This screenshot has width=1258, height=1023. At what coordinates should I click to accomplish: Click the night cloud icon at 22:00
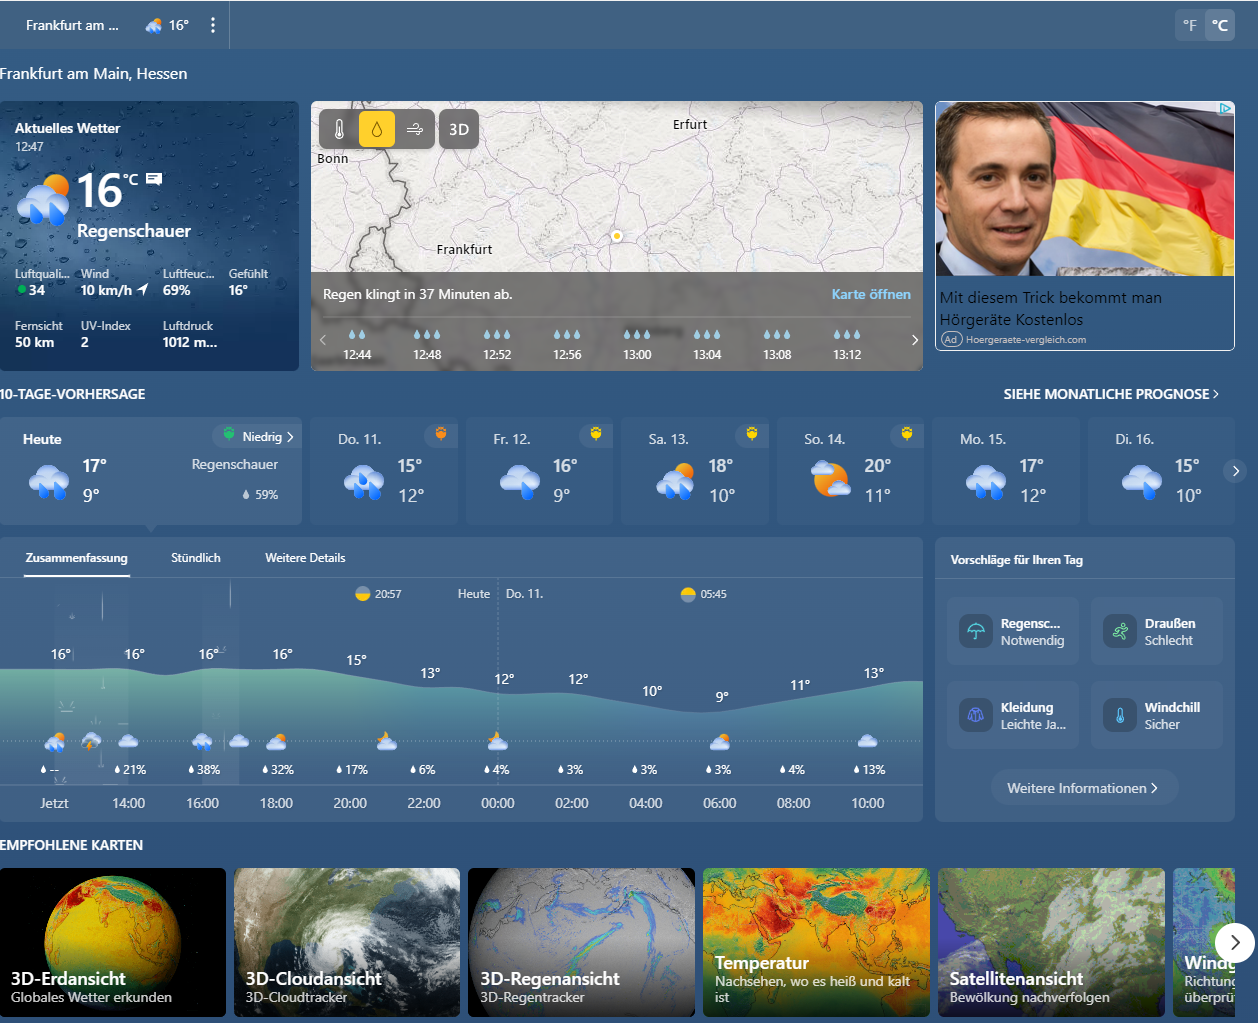point(387,741)
